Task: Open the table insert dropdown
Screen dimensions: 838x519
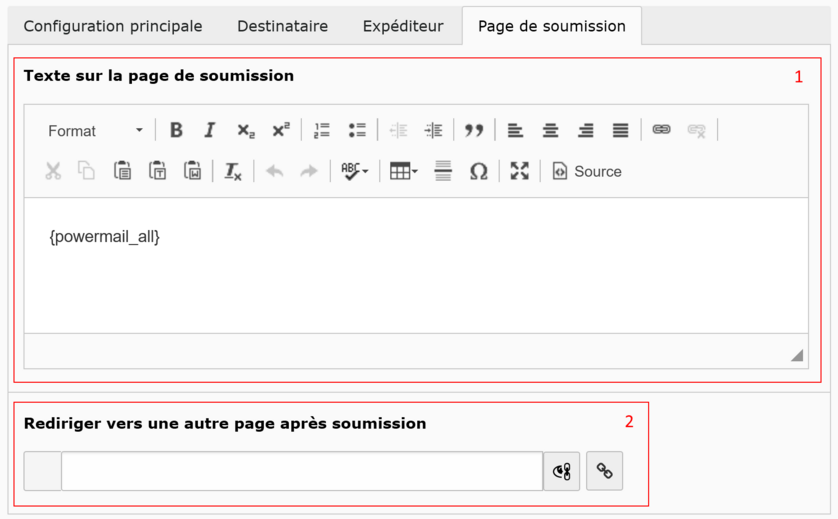Action: point(404,171)
